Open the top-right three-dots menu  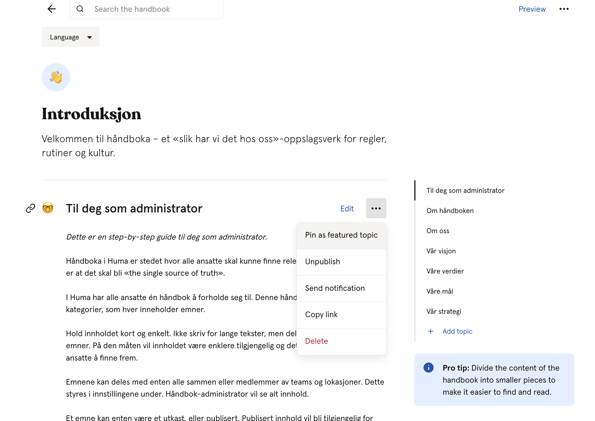pos(564,9)
